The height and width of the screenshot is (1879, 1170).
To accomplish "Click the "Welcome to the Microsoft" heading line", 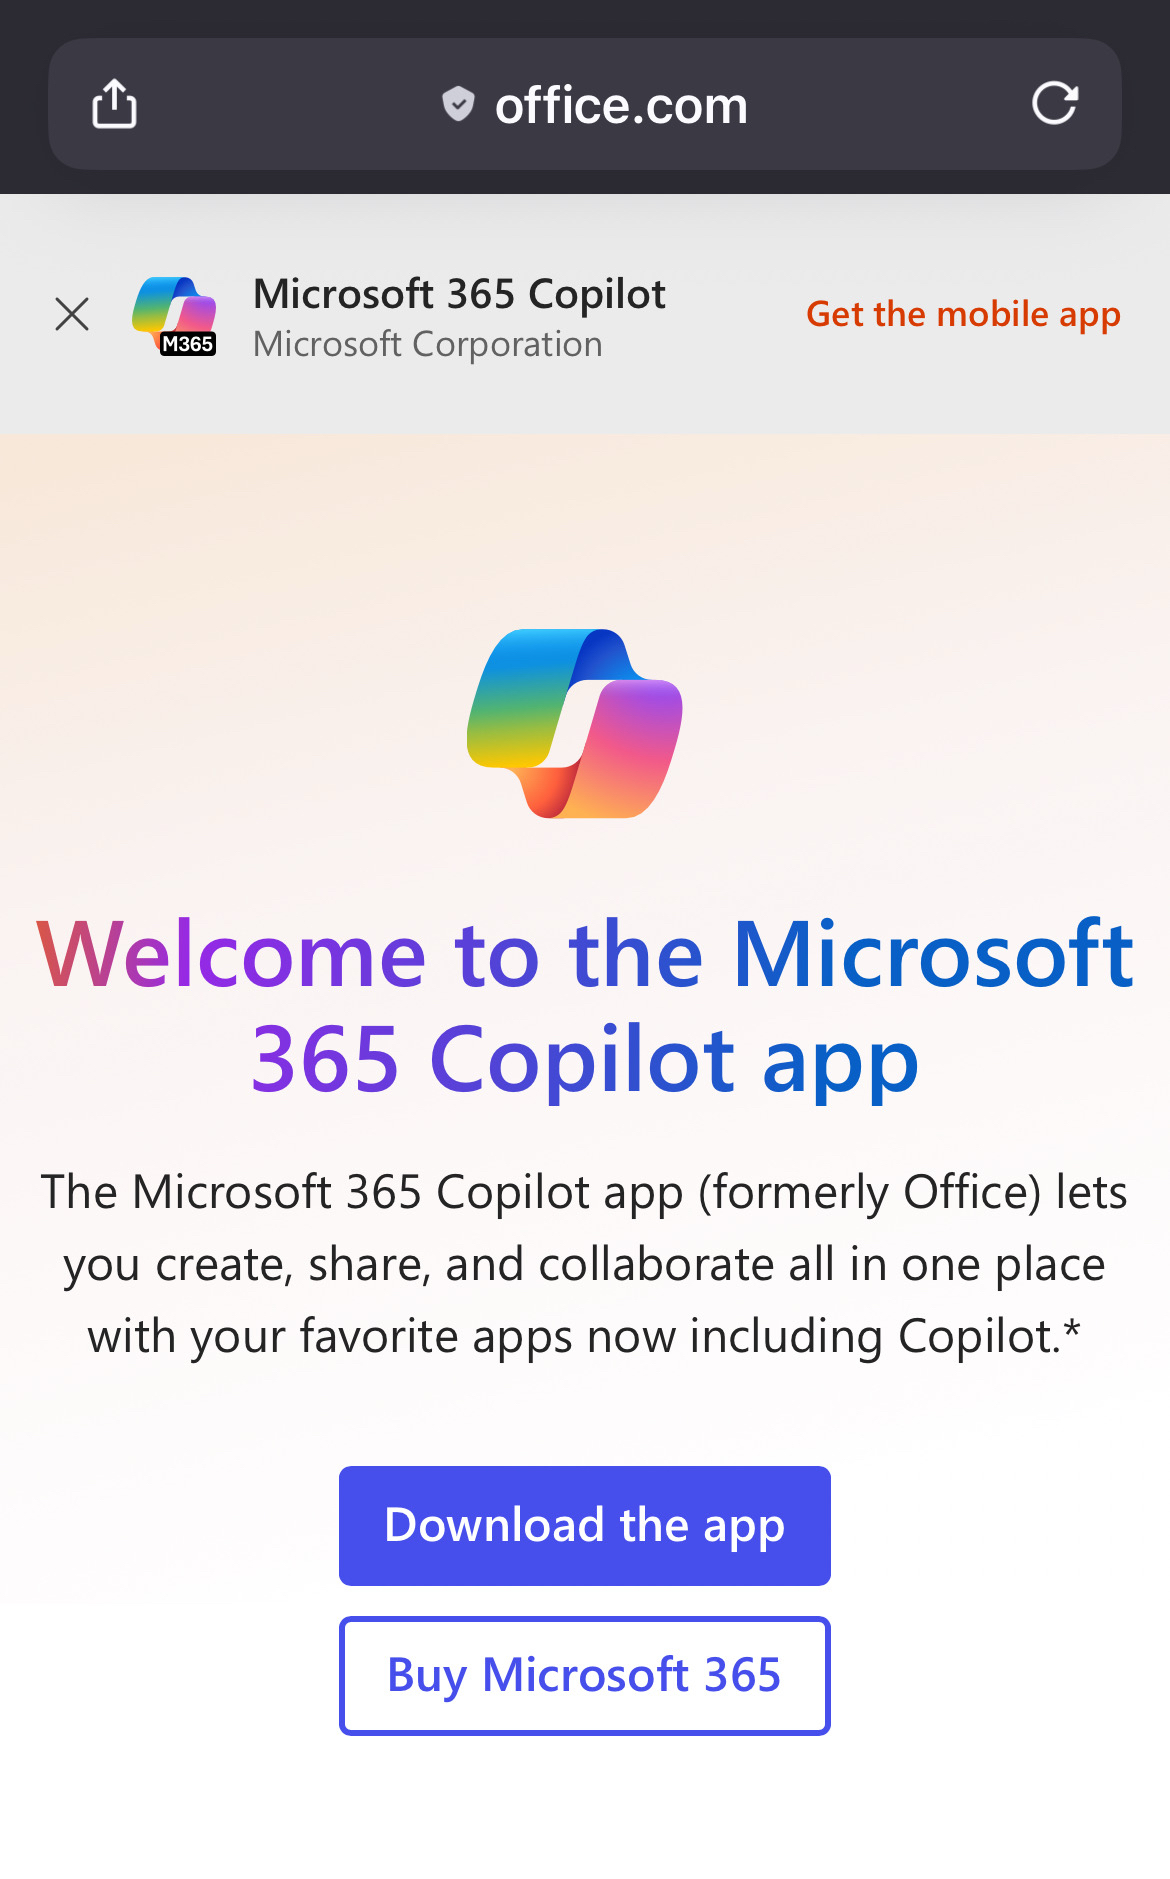I will click(x=585, y=955).
